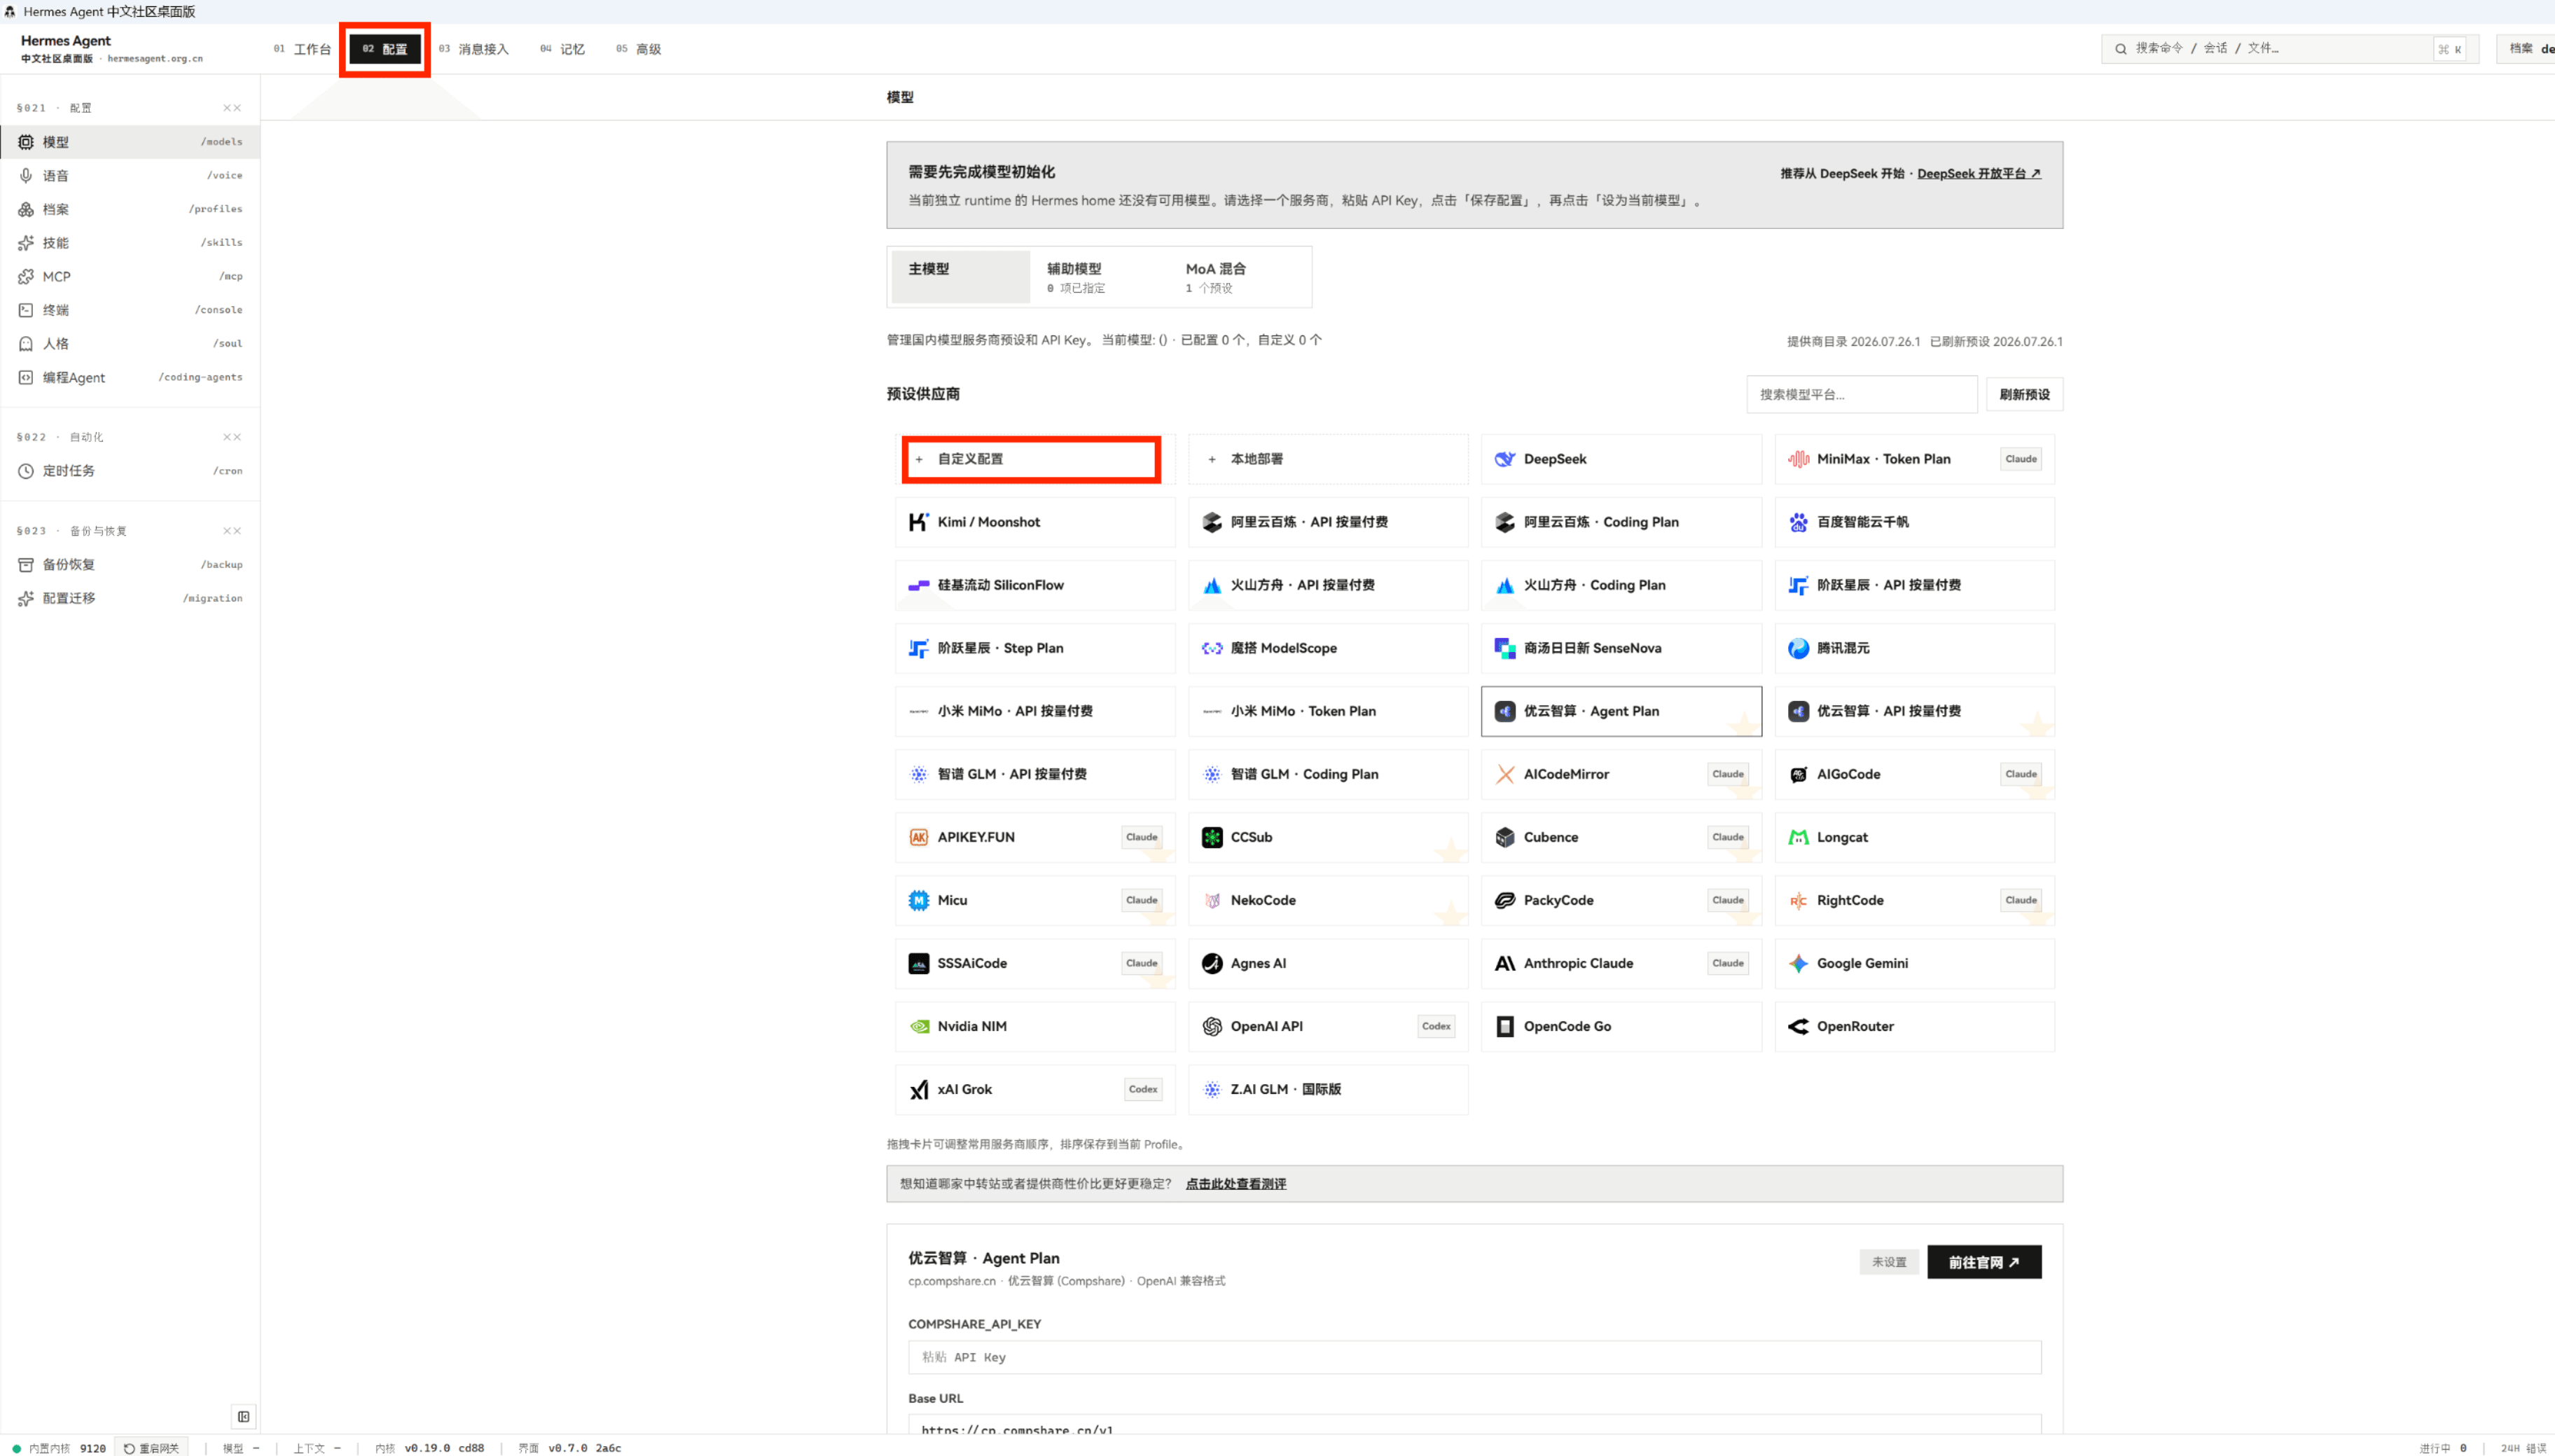Open the MCP sidebar item
This screenshot has width=2555, height=1456.
tap(130, 276)
